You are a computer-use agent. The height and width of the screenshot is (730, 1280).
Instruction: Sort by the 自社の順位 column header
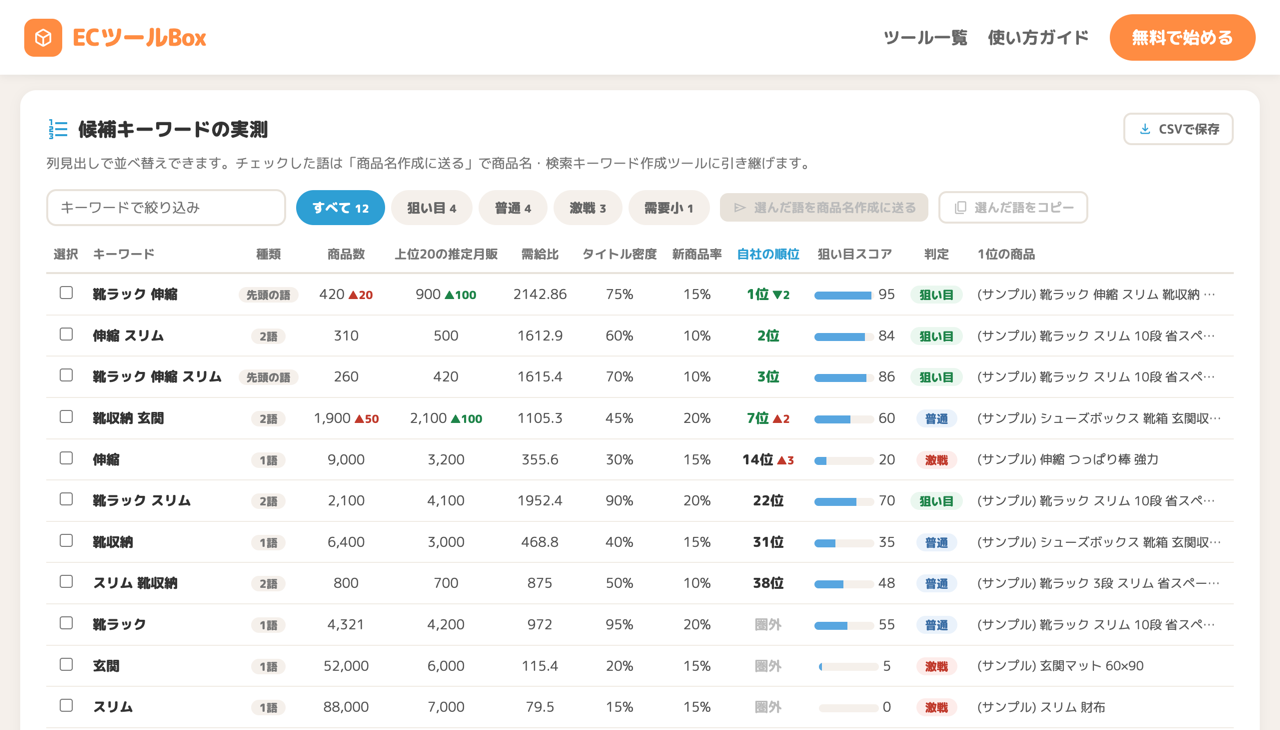point(768,254)
